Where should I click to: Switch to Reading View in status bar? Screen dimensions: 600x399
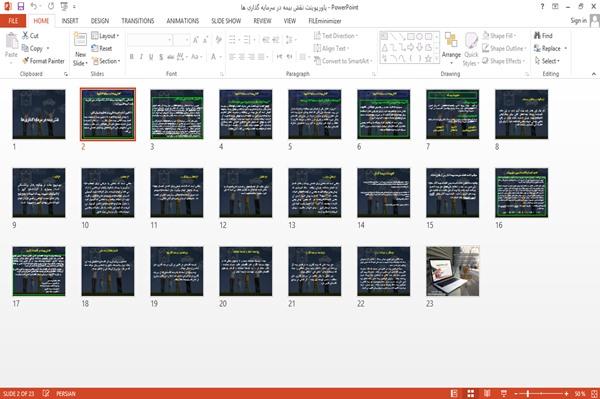[x=487, y=393]
